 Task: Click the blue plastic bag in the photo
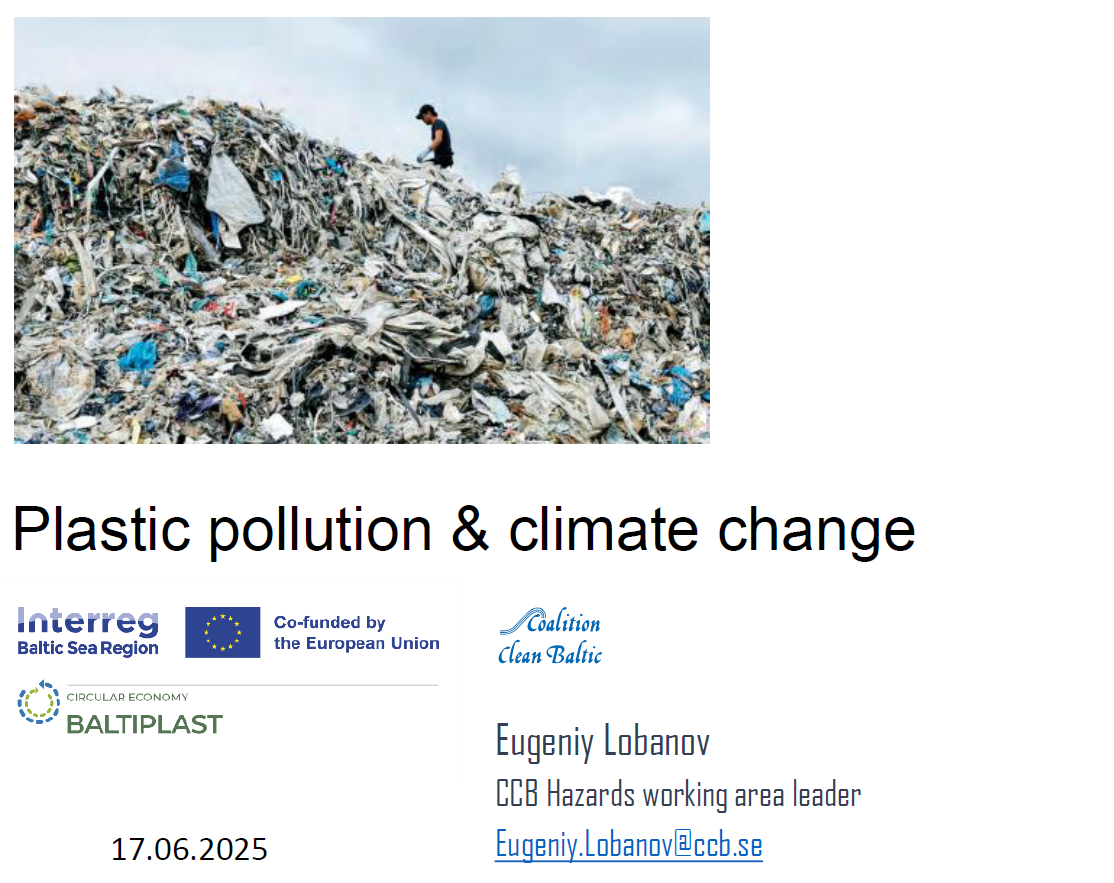(x=138, y=354)
